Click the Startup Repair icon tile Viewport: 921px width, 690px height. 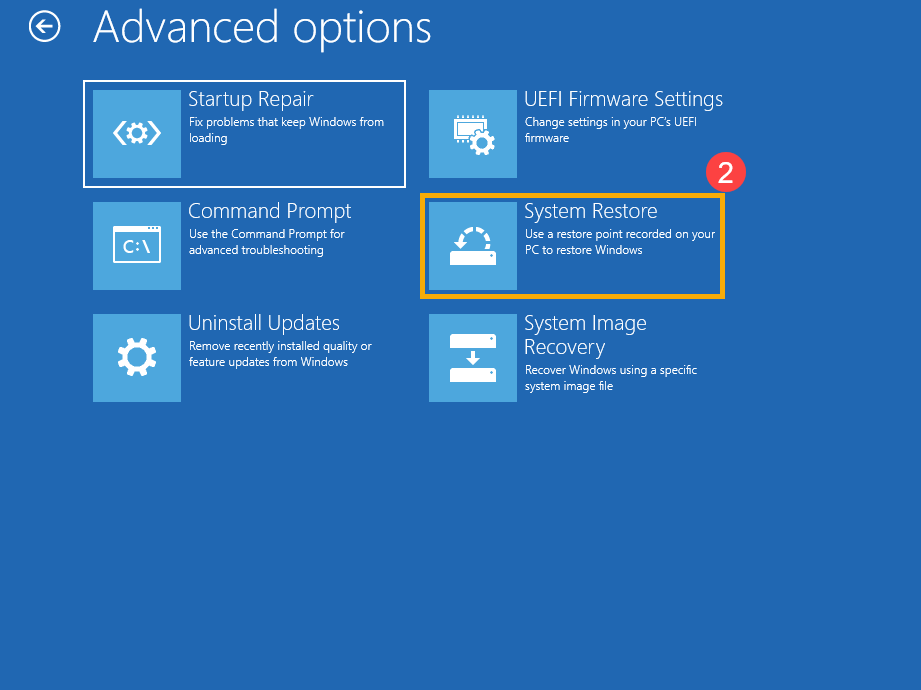tap(137, 134)
